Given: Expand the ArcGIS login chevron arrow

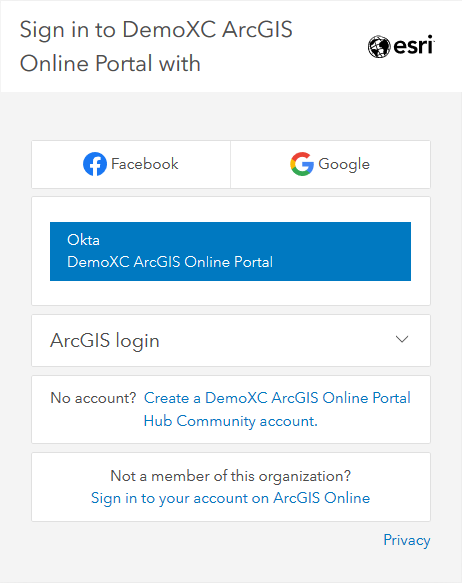Looking at the screenshot, I should click(x=402, y=339).
